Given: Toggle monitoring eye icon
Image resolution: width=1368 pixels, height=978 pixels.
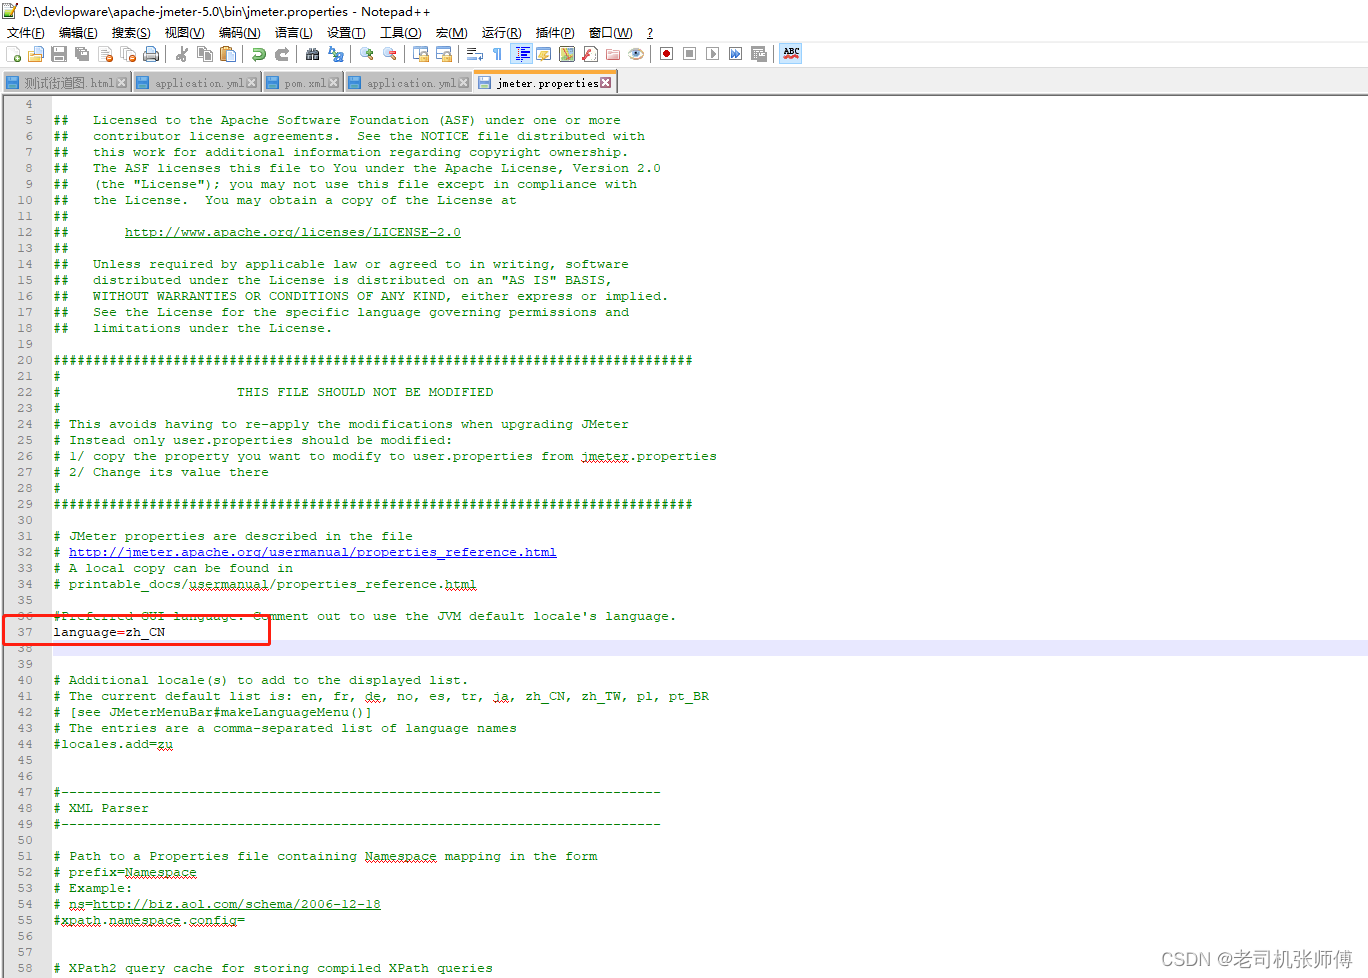Looking at the screenshot, I should coord(636,54).
